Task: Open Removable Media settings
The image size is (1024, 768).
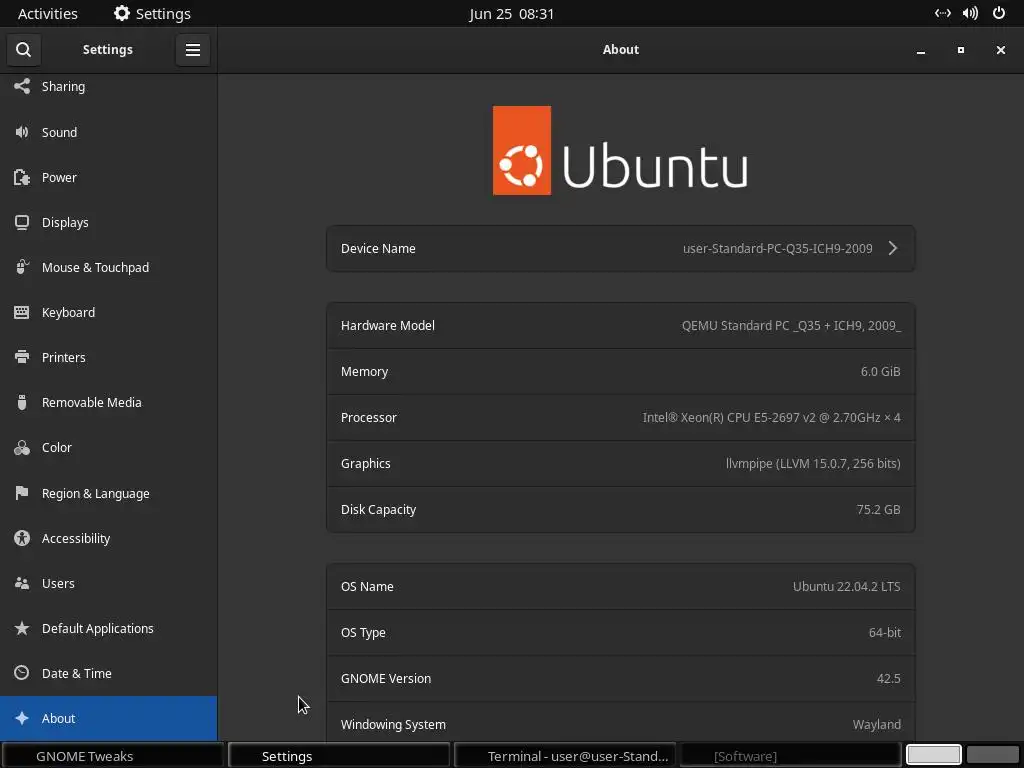Action: [108, 402]
